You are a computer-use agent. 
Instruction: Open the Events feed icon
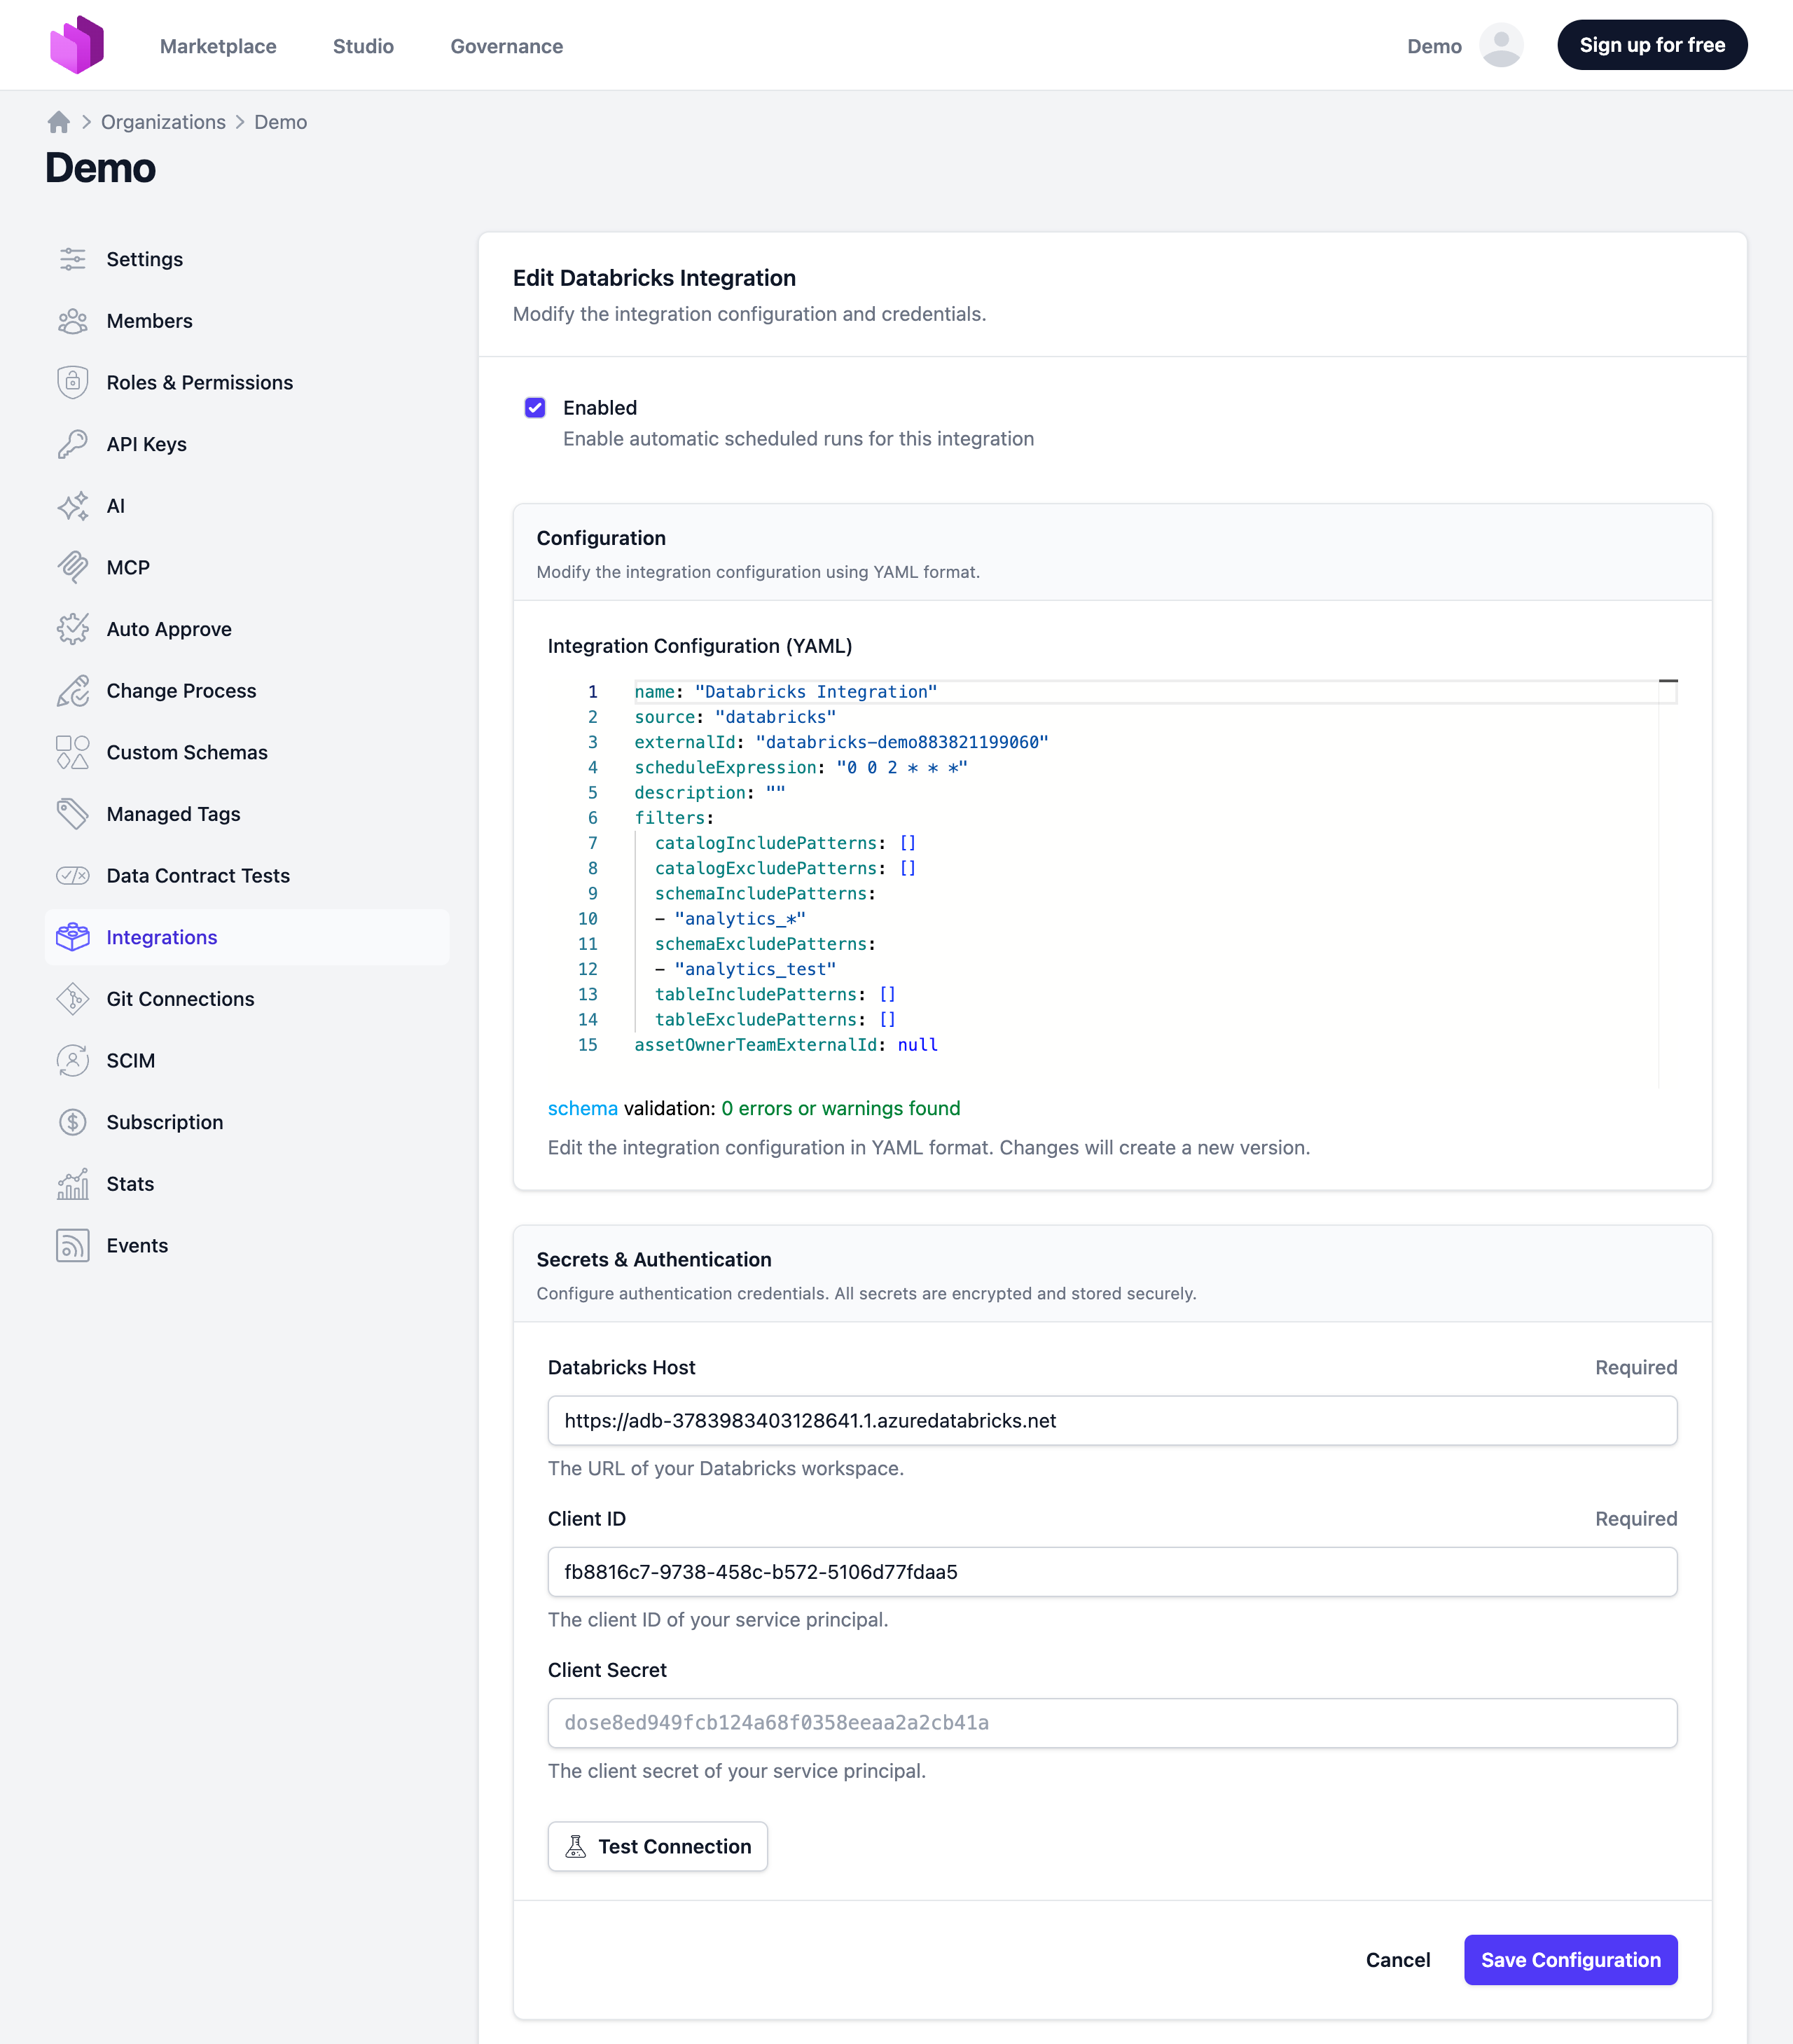(73, 1245)
